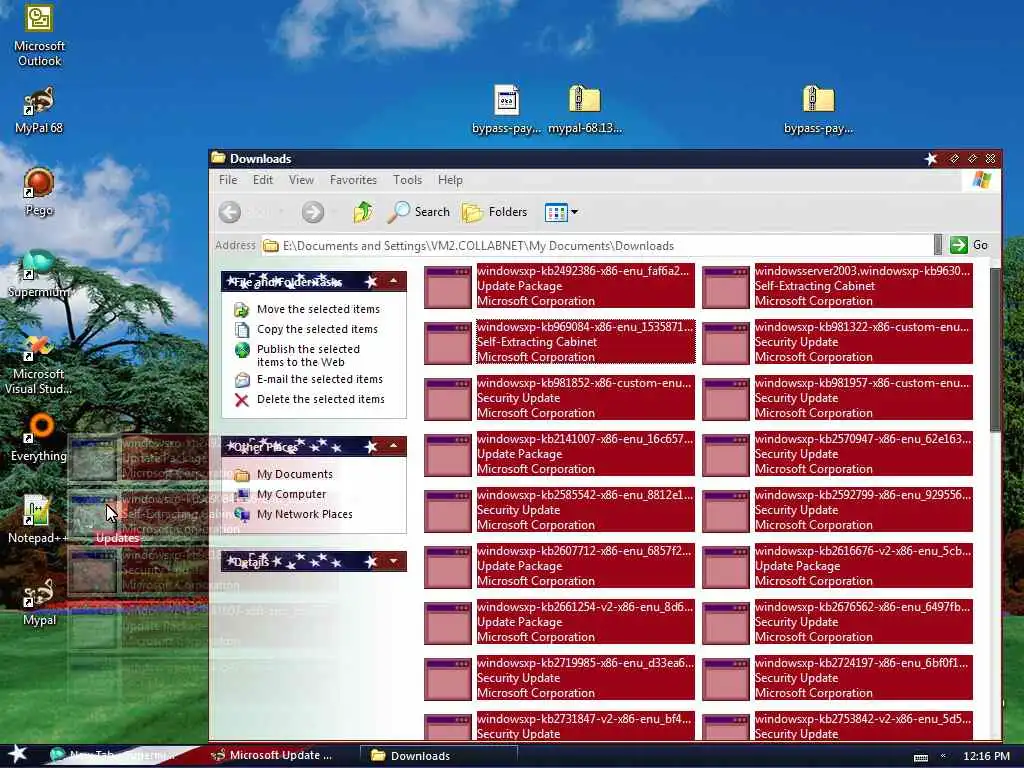Open the Search pane
The image size is (1024, 768).
[419, 212]
